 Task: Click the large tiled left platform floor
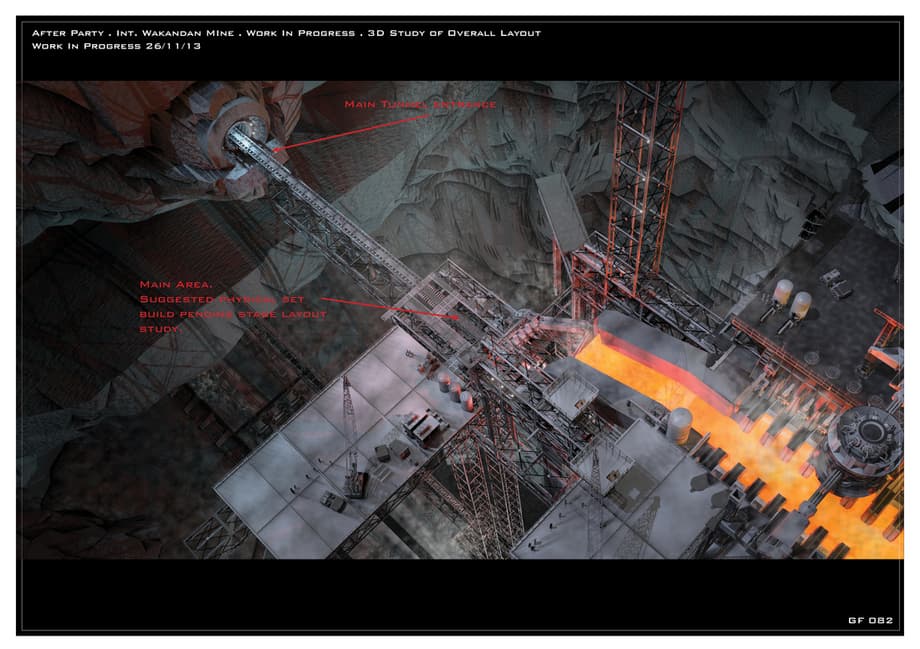pos(300,470)
